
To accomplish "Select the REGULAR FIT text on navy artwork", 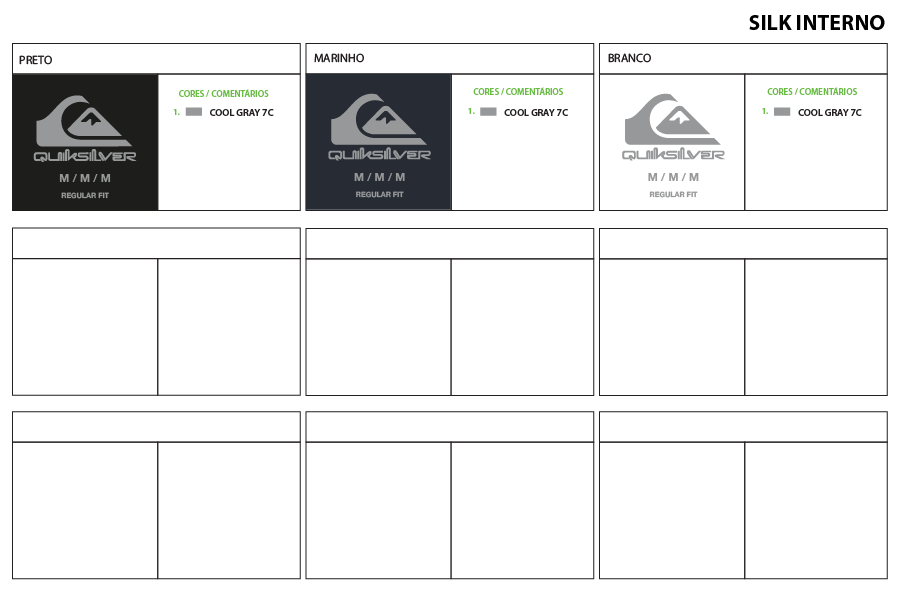I will coord(379,195).
